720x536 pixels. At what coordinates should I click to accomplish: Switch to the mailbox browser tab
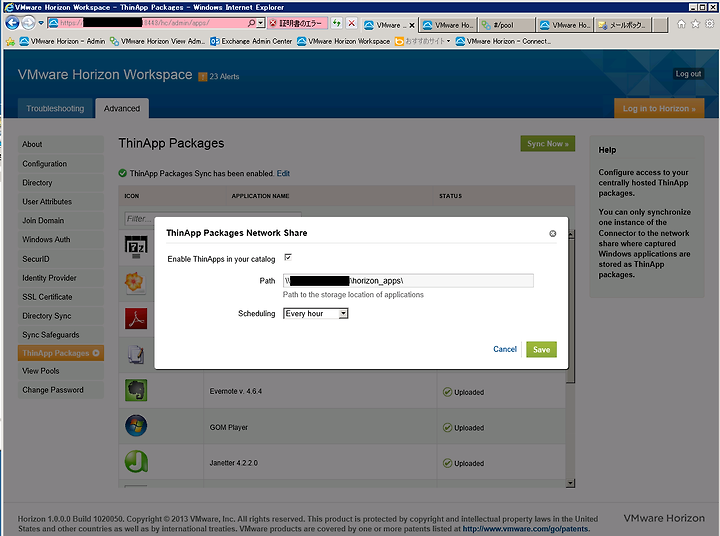624,25
